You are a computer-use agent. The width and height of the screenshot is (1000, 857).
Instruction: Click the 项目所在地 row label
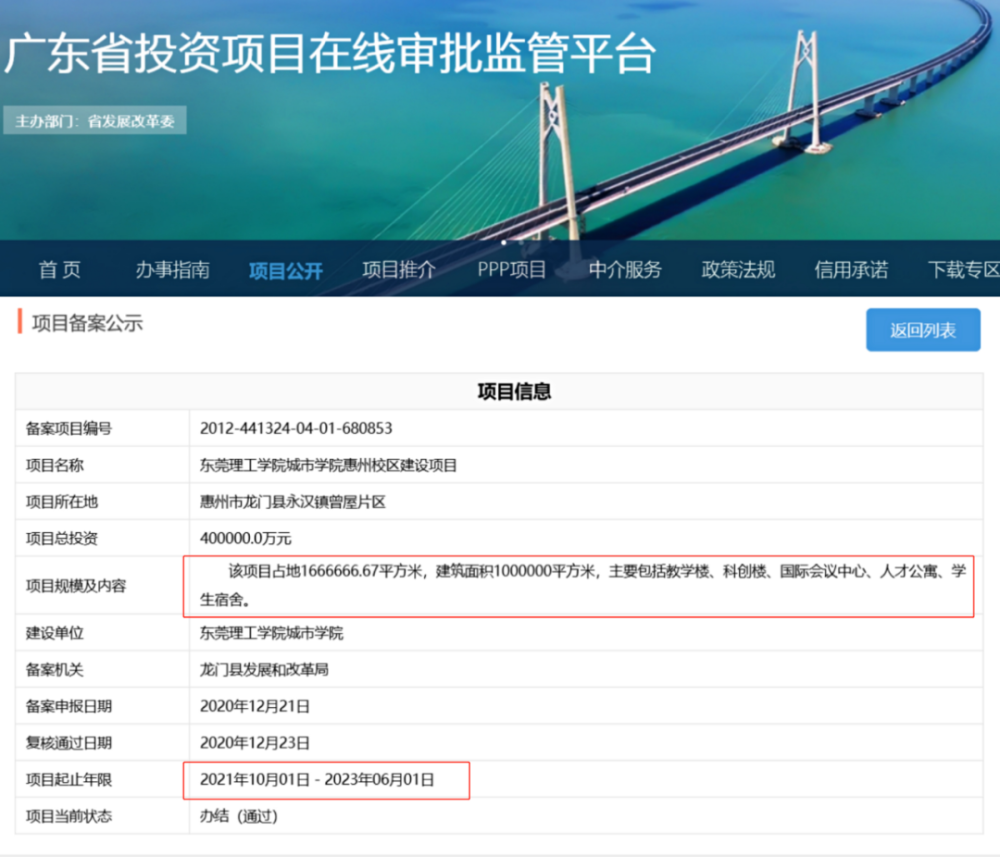click(62, 502)
